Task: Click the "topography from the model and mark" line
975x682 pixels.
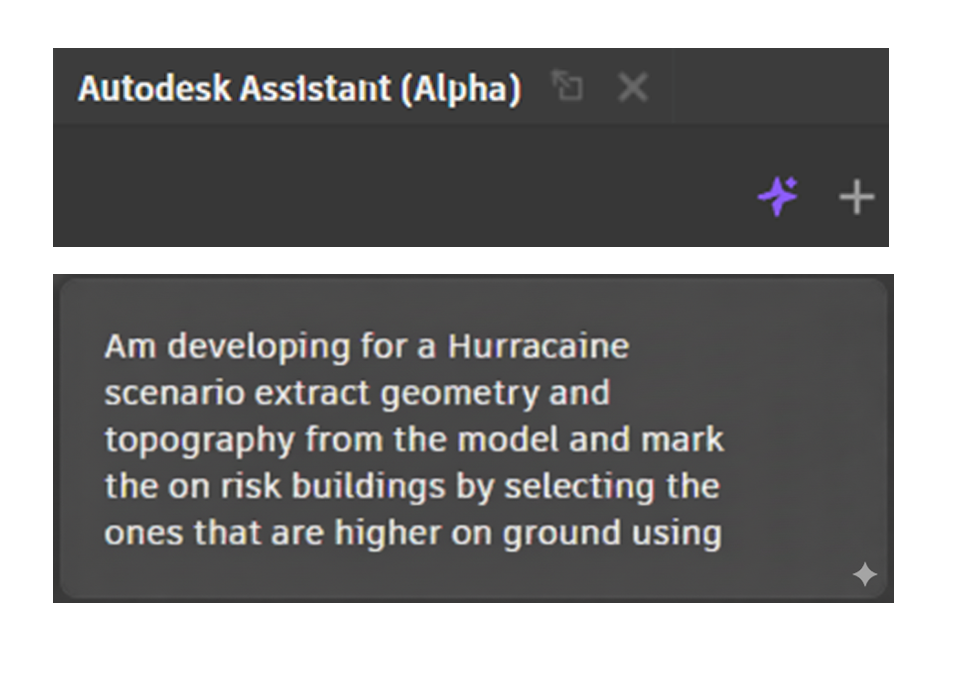Action: [x=413, y=439]
